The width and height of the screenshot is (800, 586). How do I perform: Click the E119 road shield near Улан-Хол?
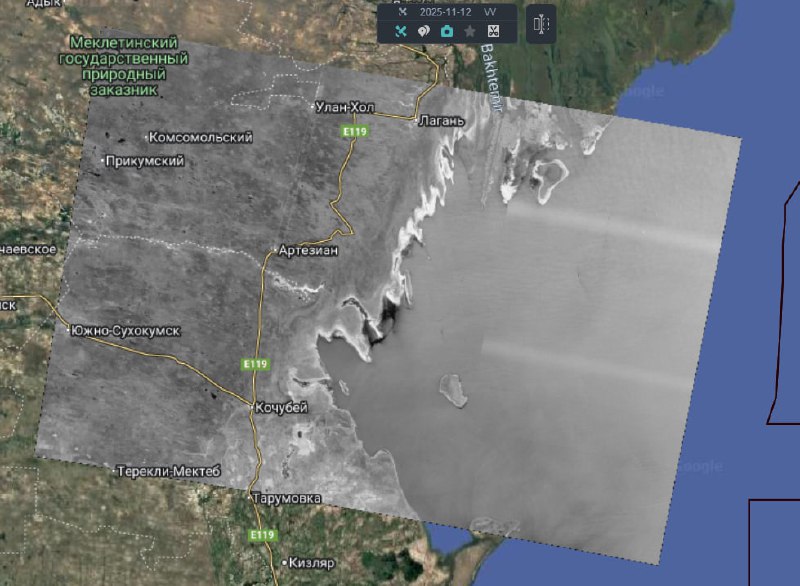point(351,131)
